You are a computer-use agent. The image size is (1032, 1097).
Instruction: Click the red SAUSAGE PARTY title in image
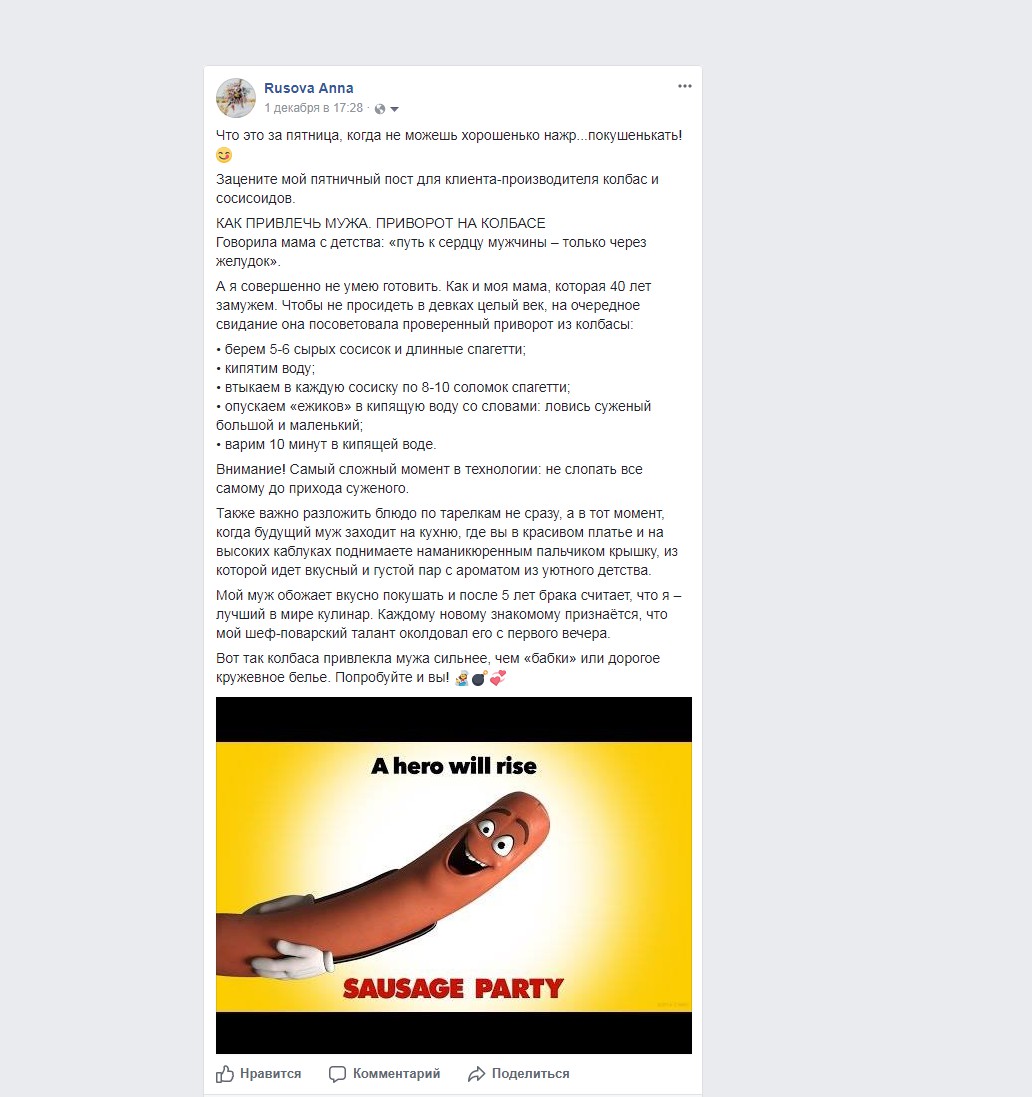[x=453, y=988]
